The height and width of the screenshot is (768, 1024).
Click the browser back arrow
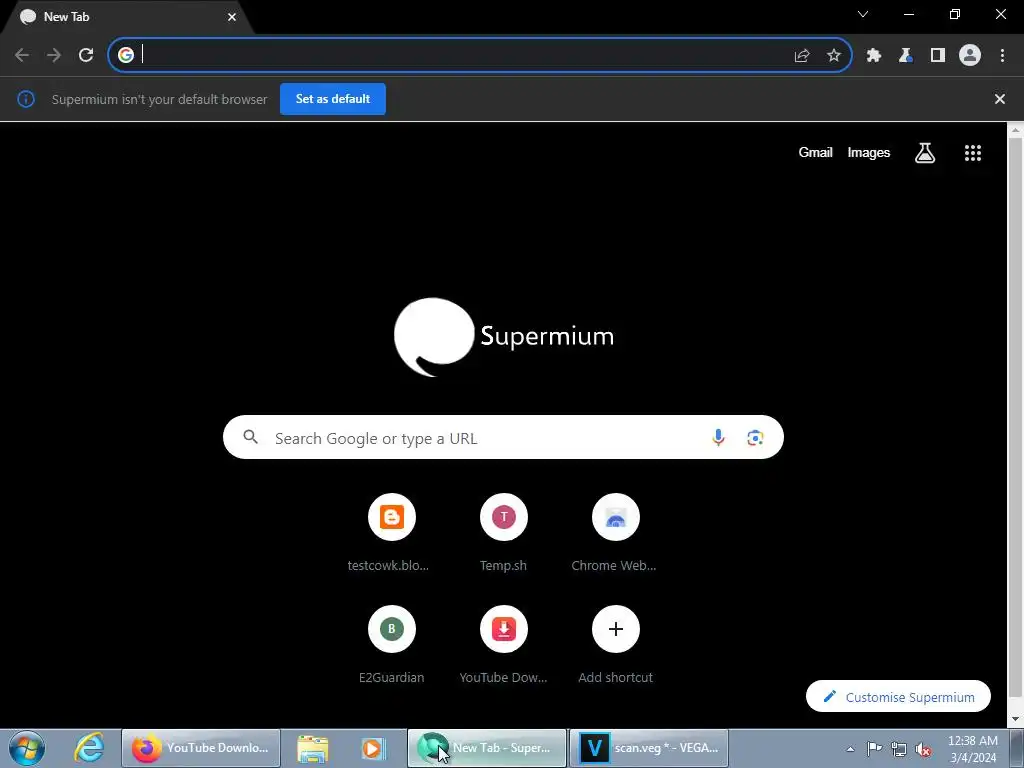[22, 55]
